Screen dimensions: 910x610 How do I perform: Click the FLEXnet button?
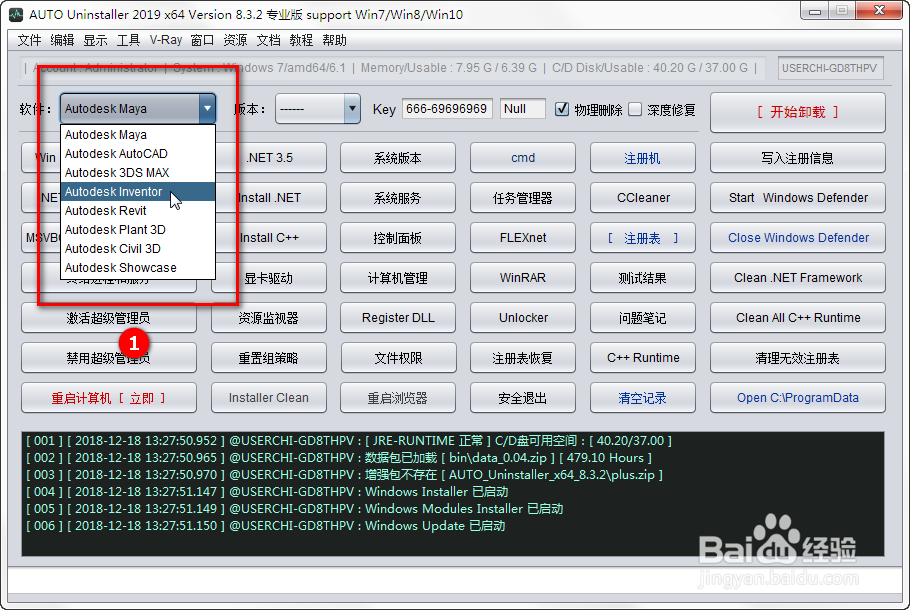click(x=522, y=238)
